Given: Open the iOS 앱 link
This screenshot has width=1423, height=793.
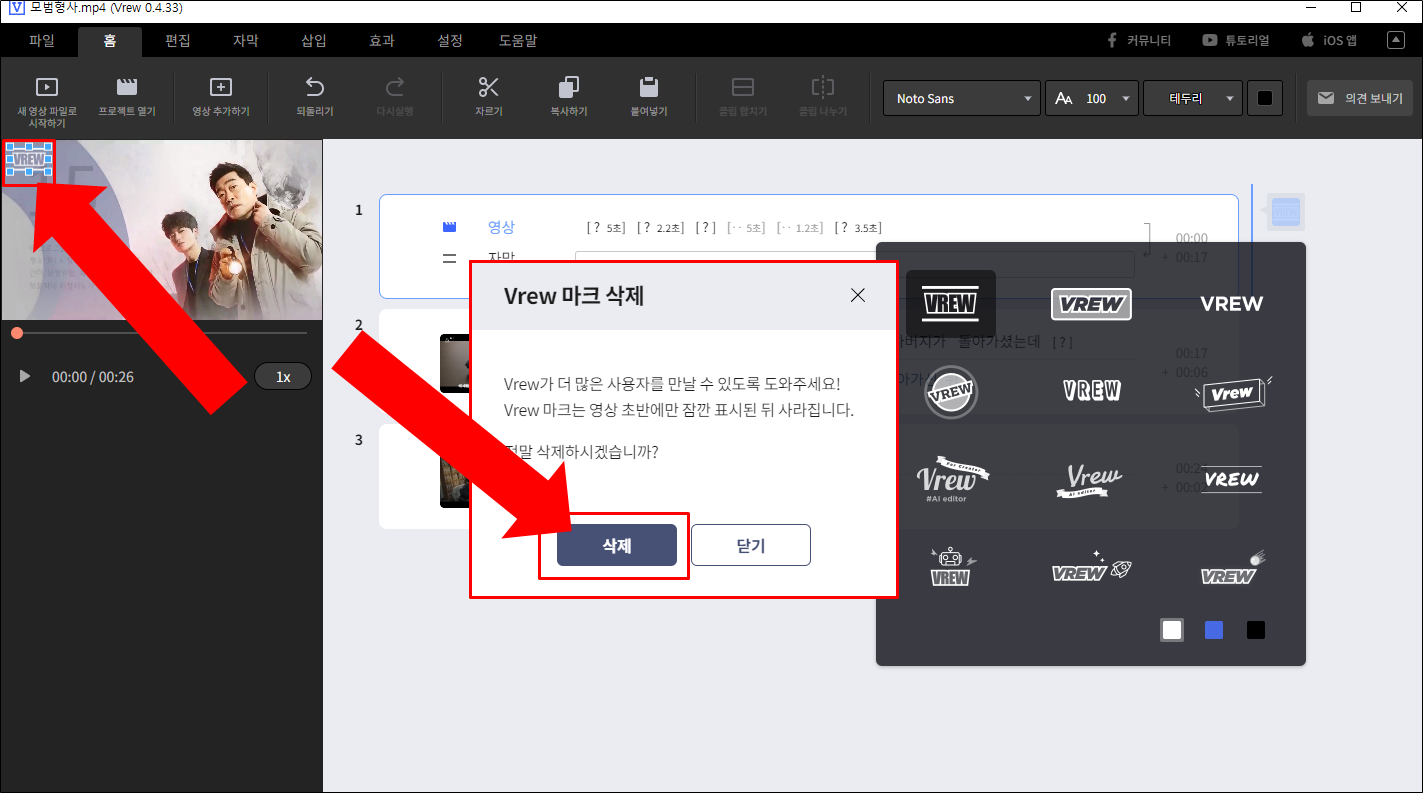Looking at the screenshot, I should 1329,41.
